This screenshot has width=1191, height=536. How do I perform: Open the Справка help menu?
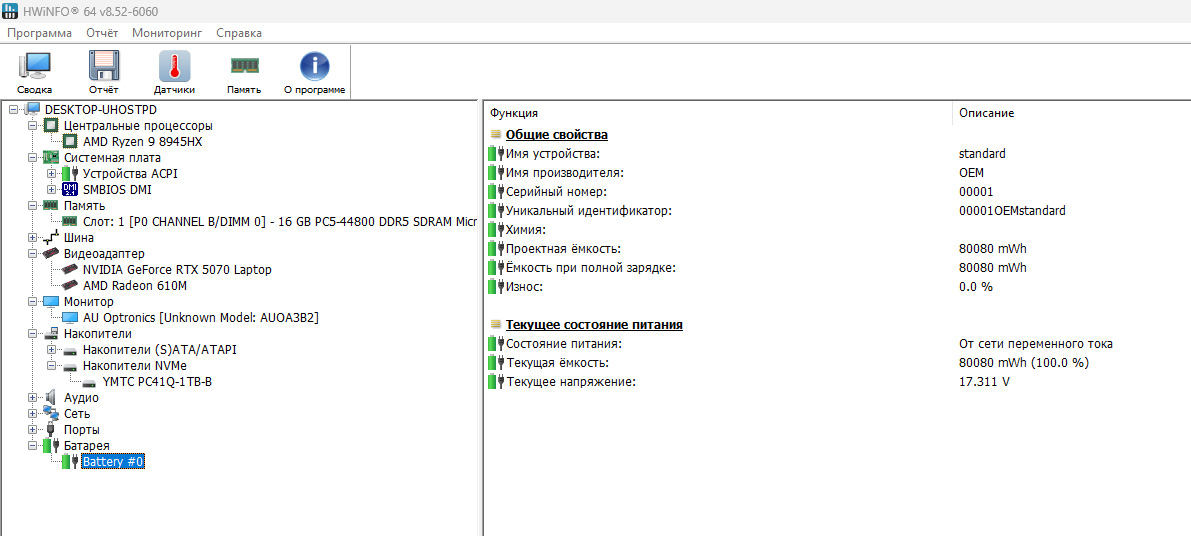coord(239,33)
